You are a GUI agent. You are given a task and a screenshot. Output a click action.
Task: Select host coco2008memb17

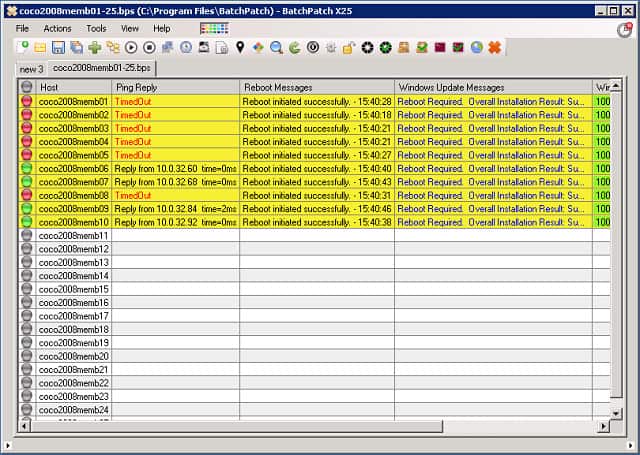coord(73,316)
